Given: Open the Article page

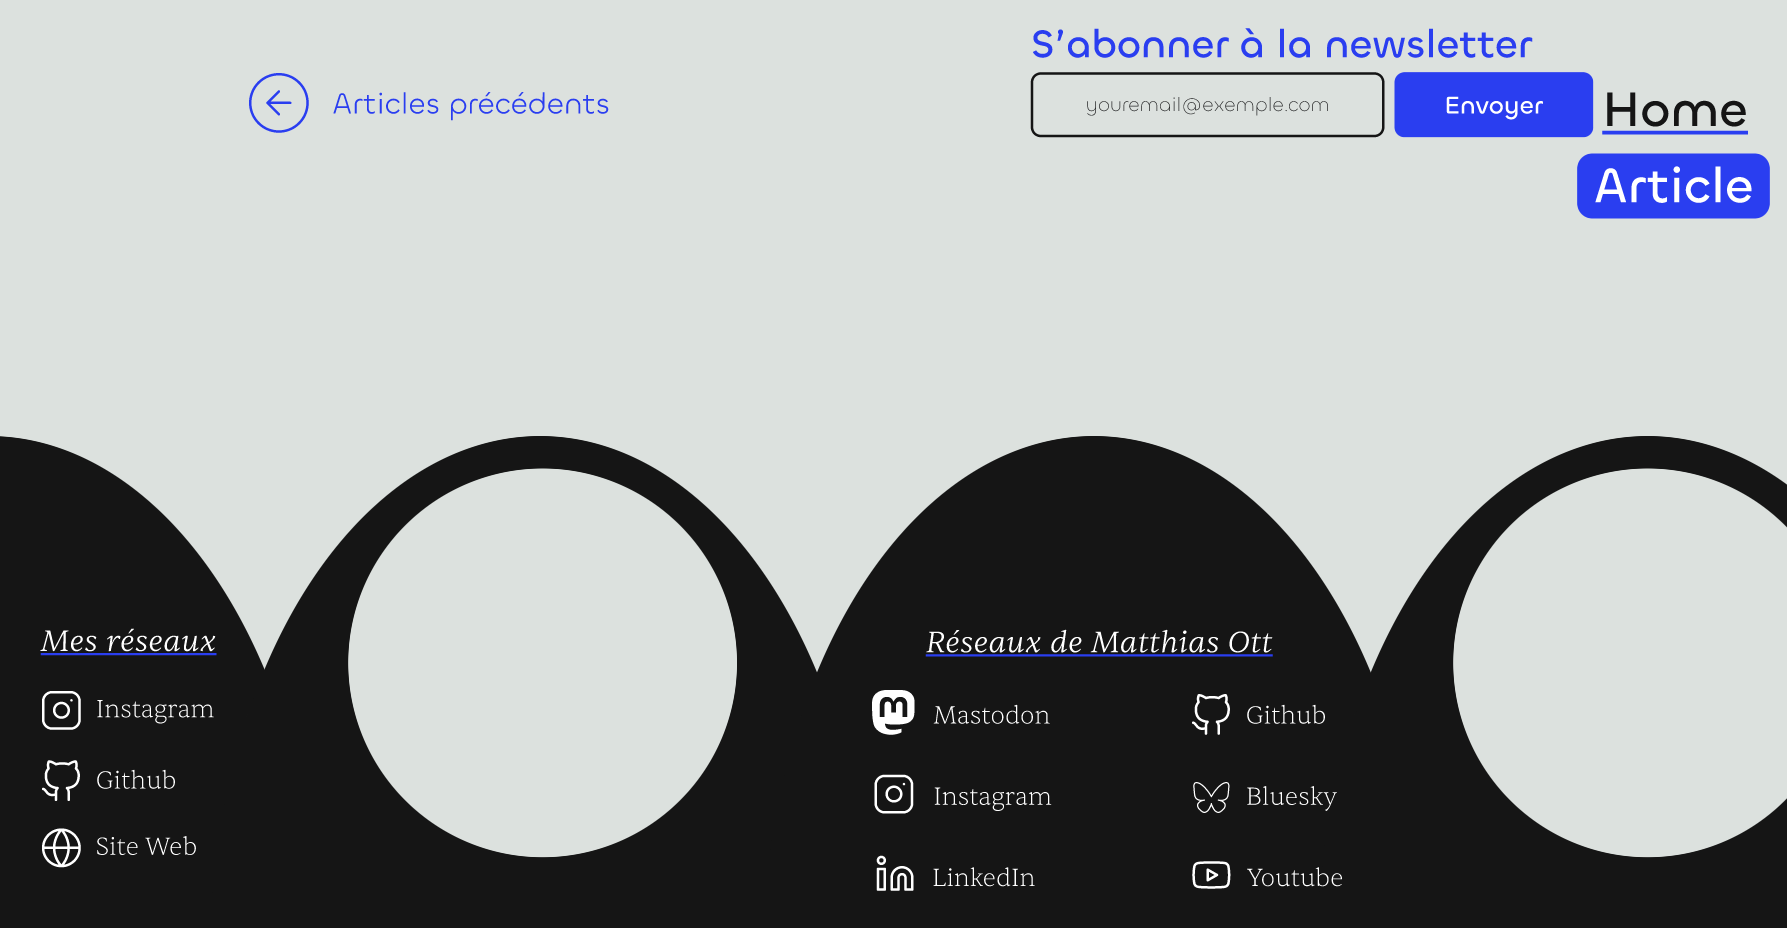Looking at the screenshot, I should pos(1672,185).
